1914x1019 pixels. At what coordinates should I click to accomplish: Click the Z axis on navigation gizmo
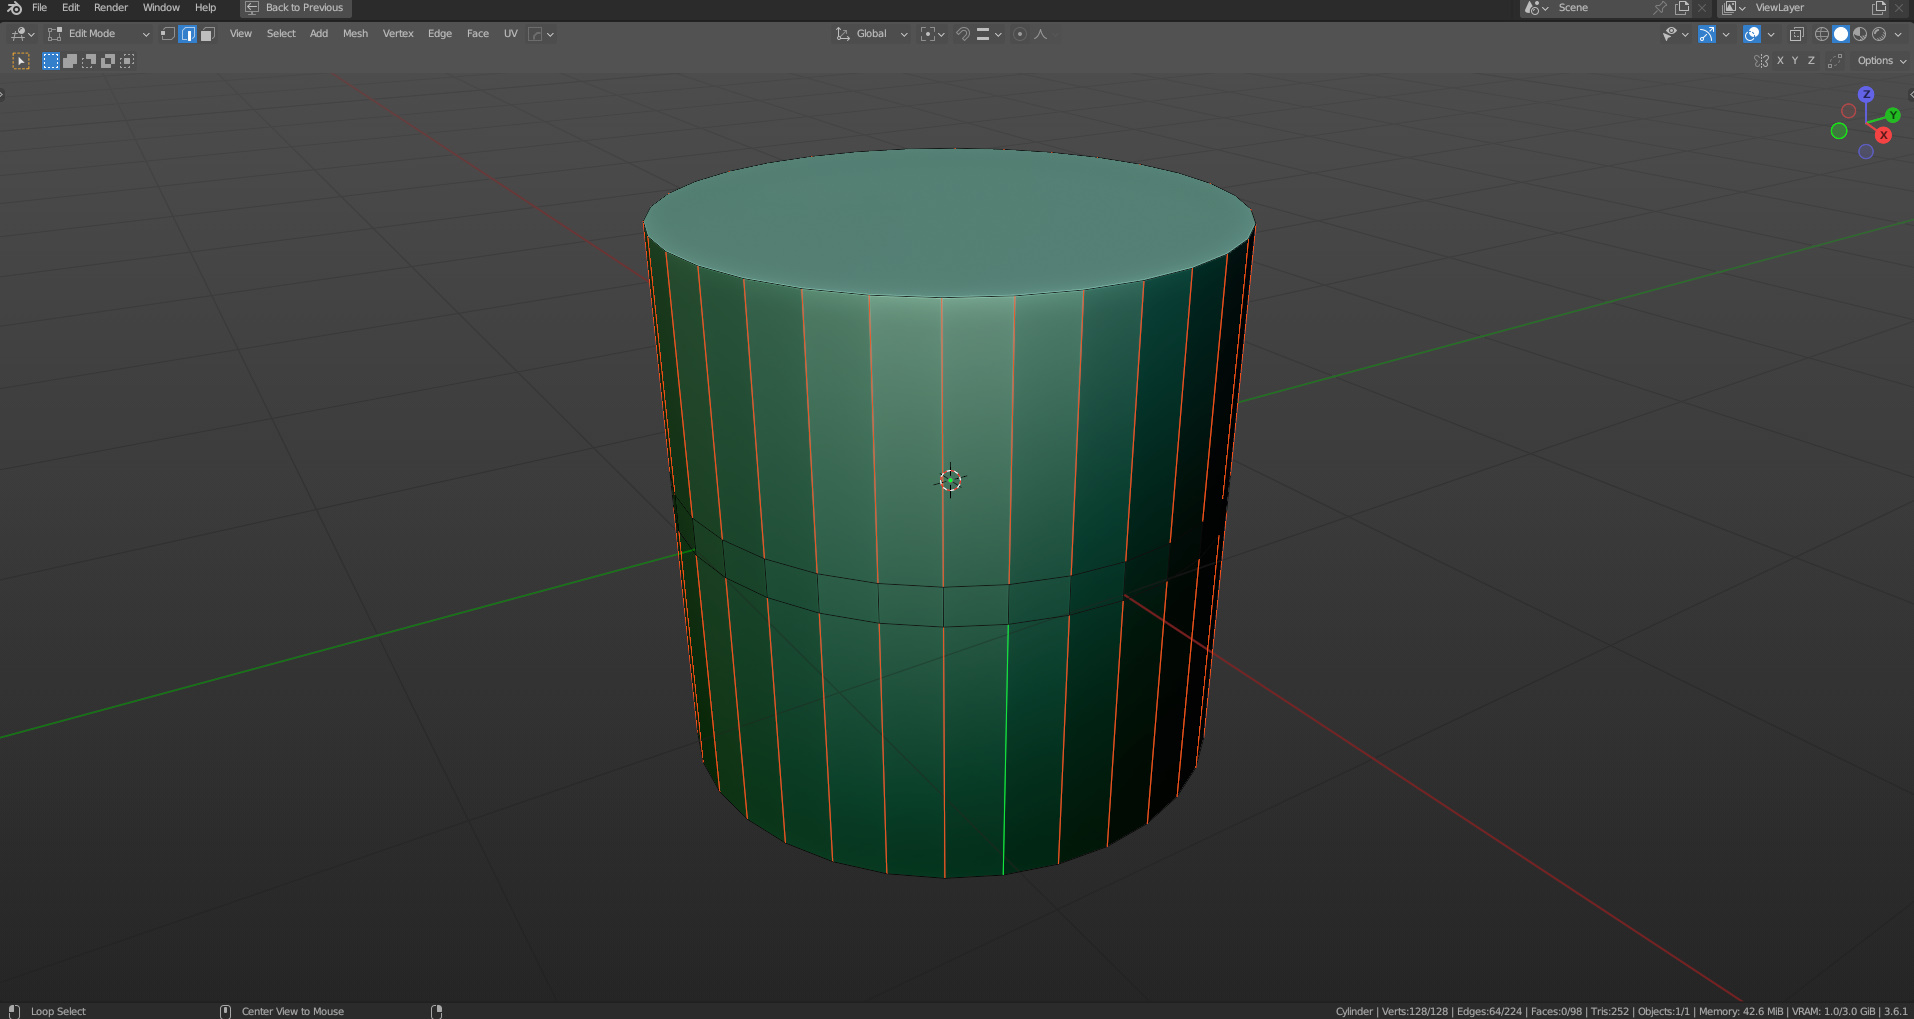click(x=1866, y=94)
